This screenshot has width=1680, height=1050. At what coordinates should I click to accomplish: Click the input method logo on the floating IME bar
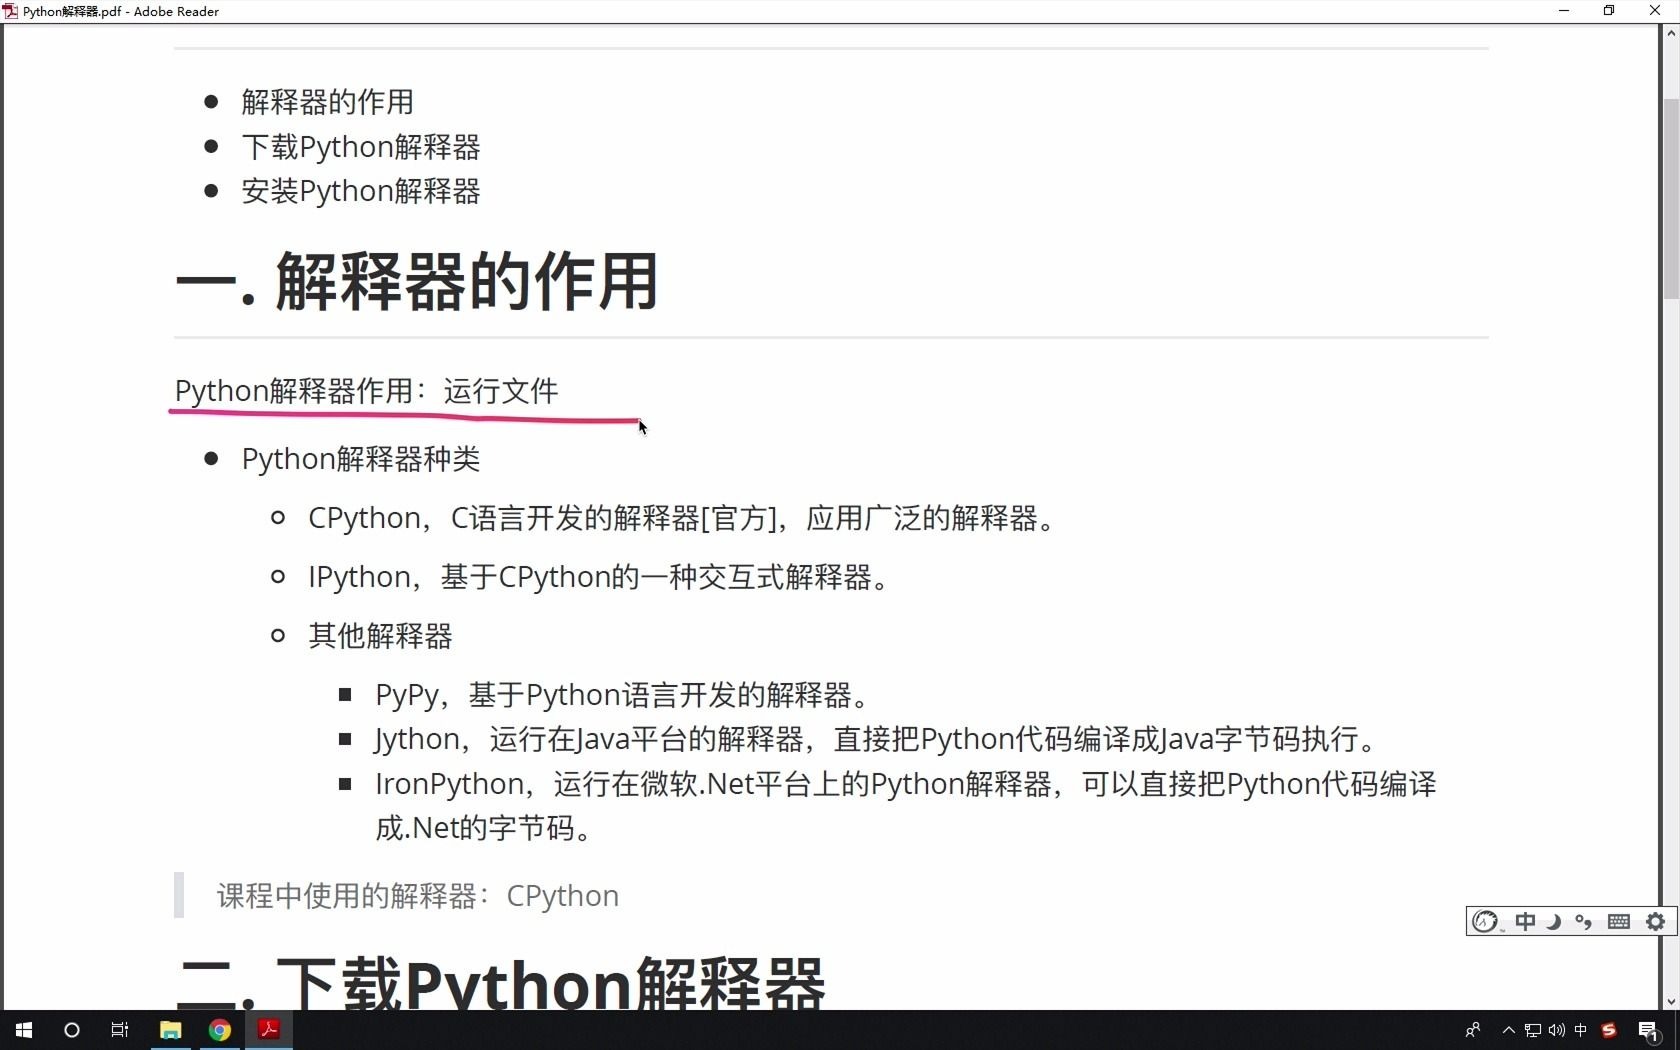(x=1486, y=922)
